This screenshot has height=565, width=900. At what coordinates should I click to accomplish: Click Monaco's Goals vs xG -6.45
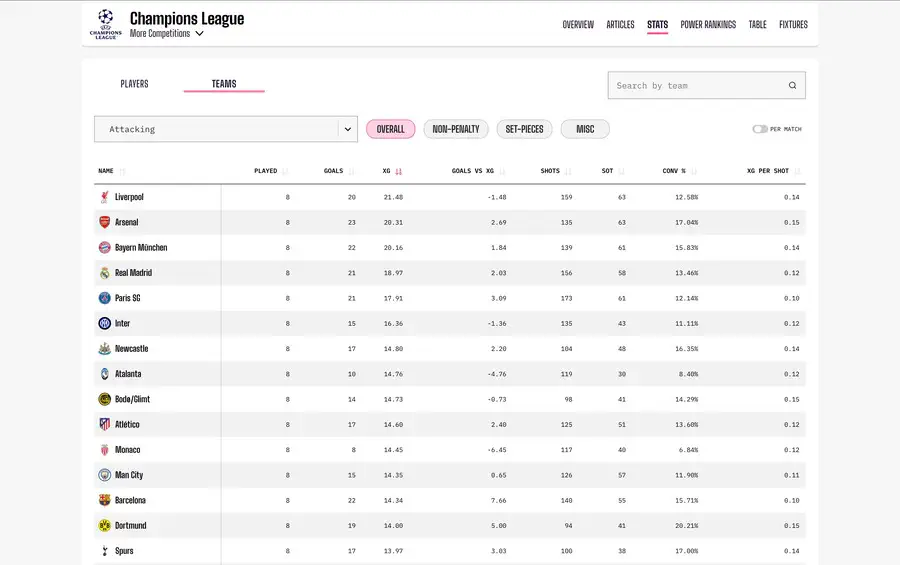pyautogui.click(x=497, y=450)
